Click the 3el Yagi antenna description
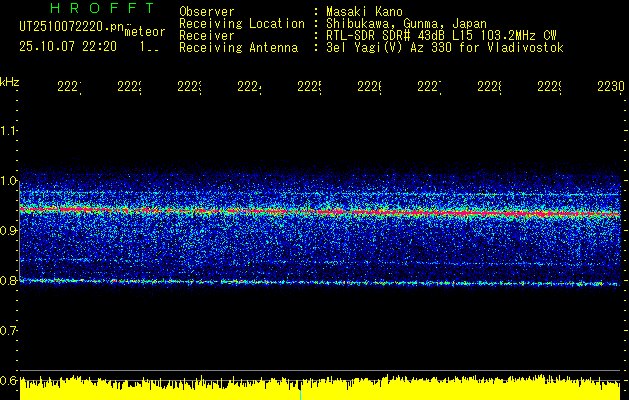The image size is (629, 400). coord(445,48)
